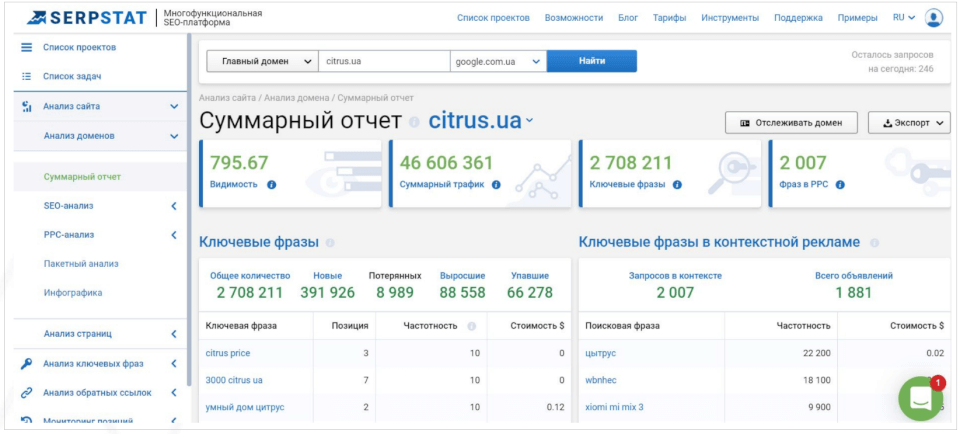Screen dimensions: 960x434
Task: Click the key icon for Анализ ключевых фраз
Action: coord(26,364)
